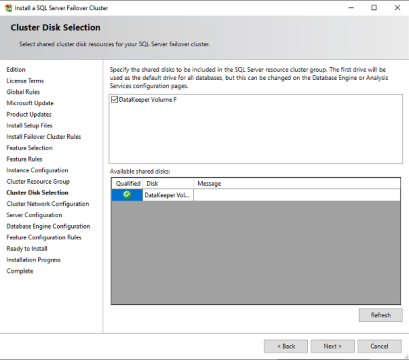Select the Database Engine Configuration step
The height and width of the screenshot is (360, 409).
click(x=48, y=226)
